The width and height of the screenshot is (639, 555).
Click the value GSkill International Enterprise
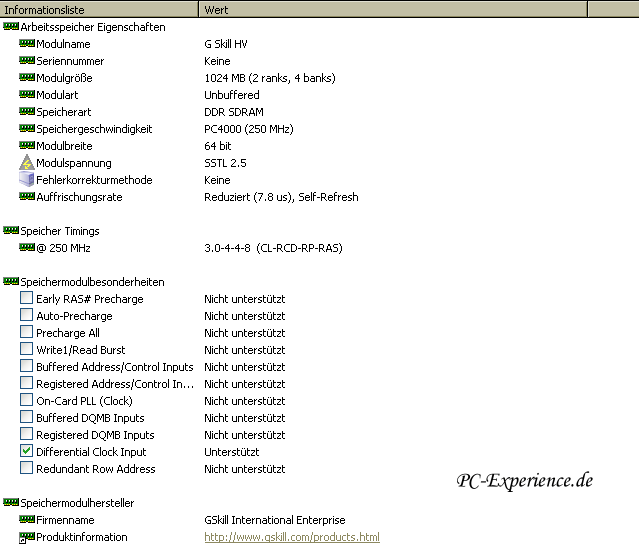[x=275, y=520]
